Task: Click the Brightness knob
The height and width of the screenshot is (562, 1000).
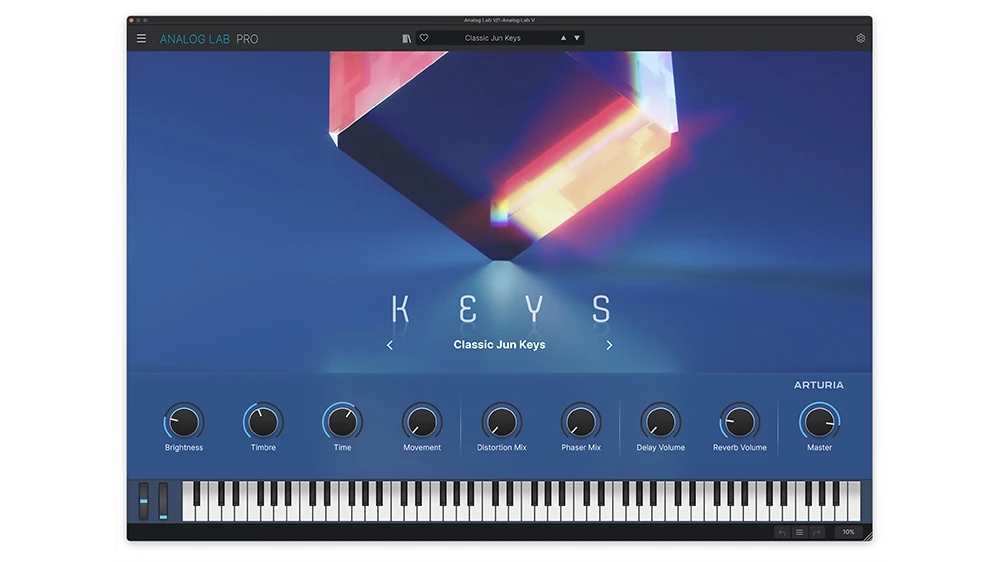Action: pos(183,421)
